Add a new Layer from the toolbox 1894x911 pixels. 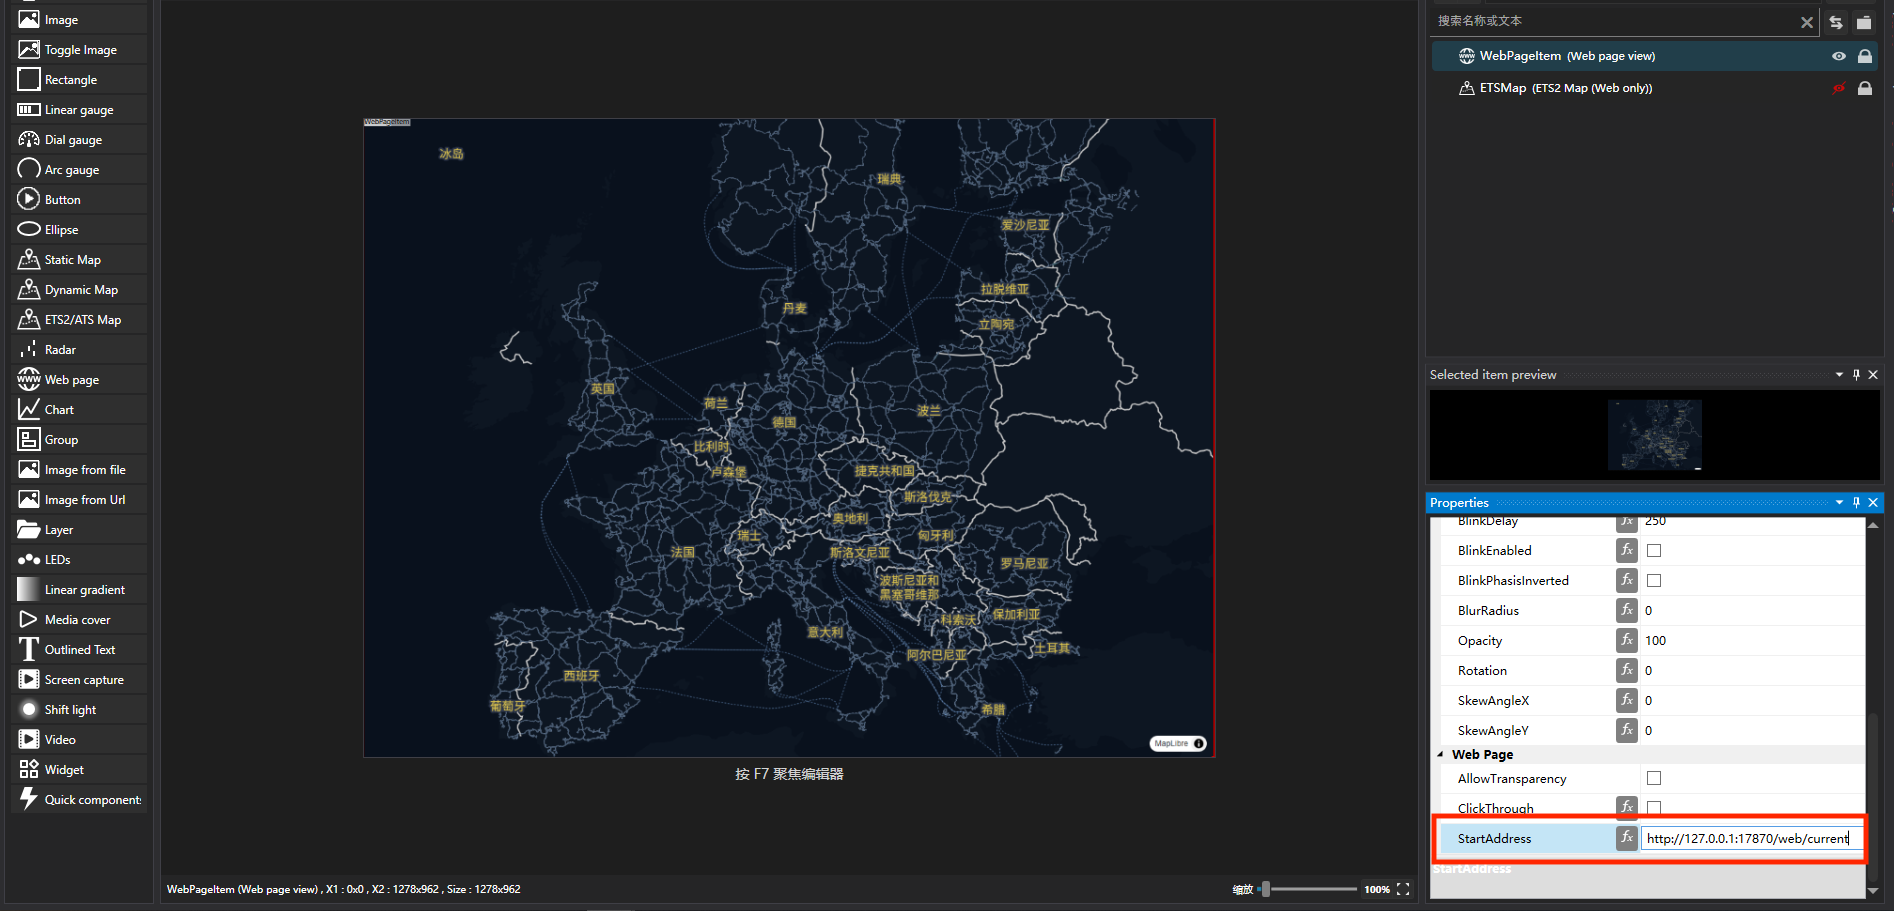[80, 530]
